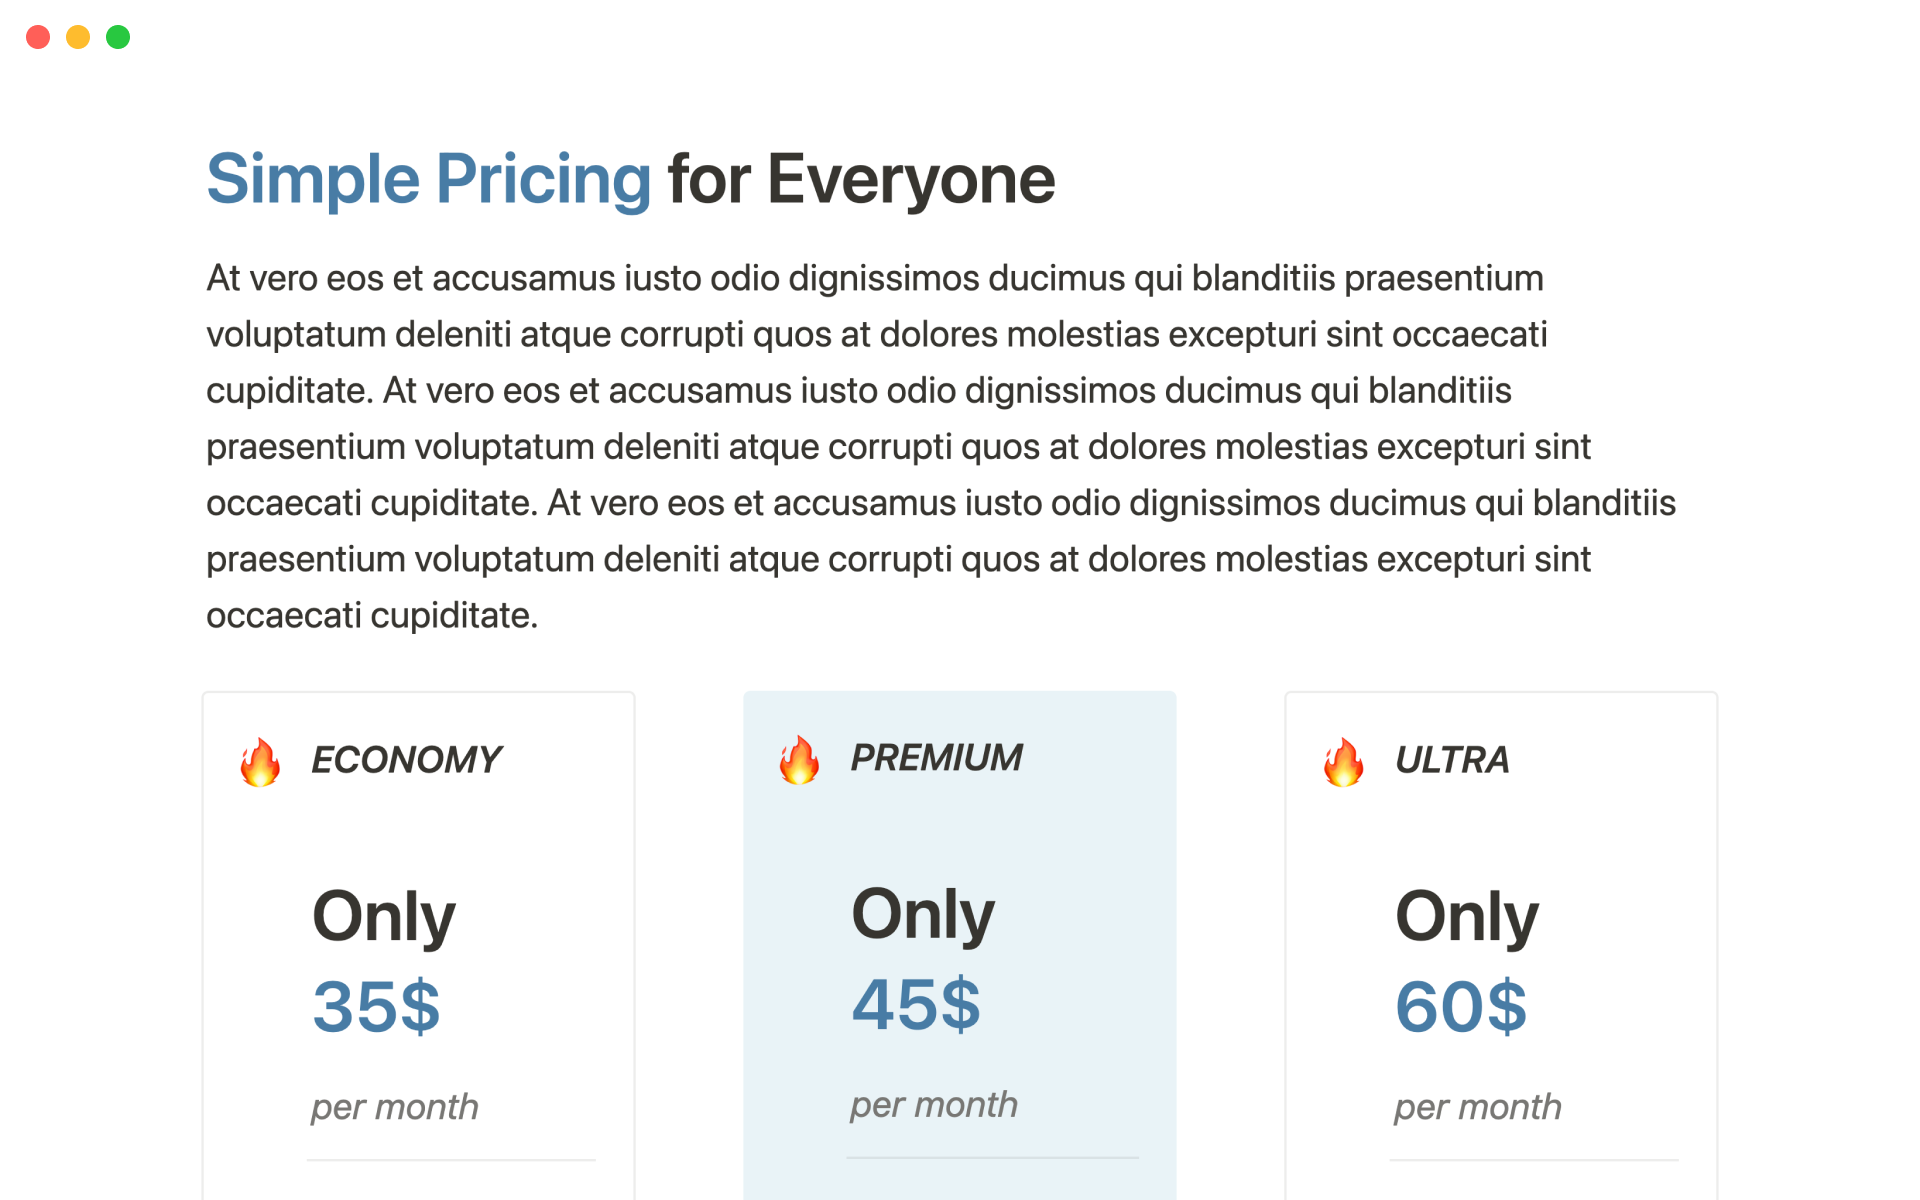
Task: Click the red close window button
Action: pos(38,37)
